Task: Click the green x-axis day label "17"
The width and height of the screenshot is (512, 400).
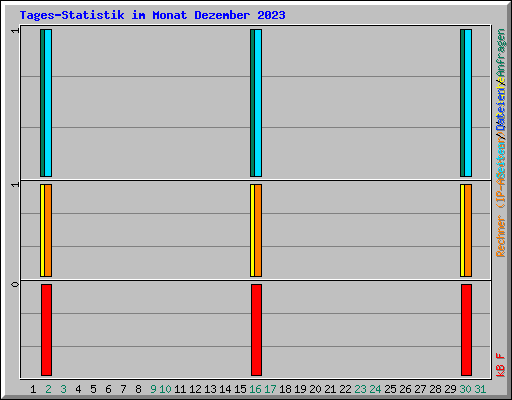Action: [x=270, y=389]
